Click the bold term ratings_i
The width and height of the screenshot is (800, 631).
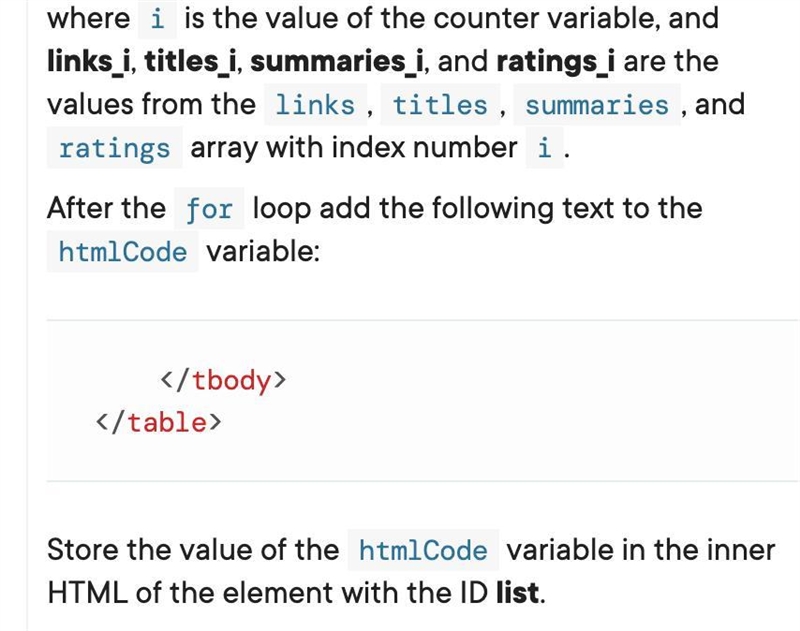[x=556, y=62]
